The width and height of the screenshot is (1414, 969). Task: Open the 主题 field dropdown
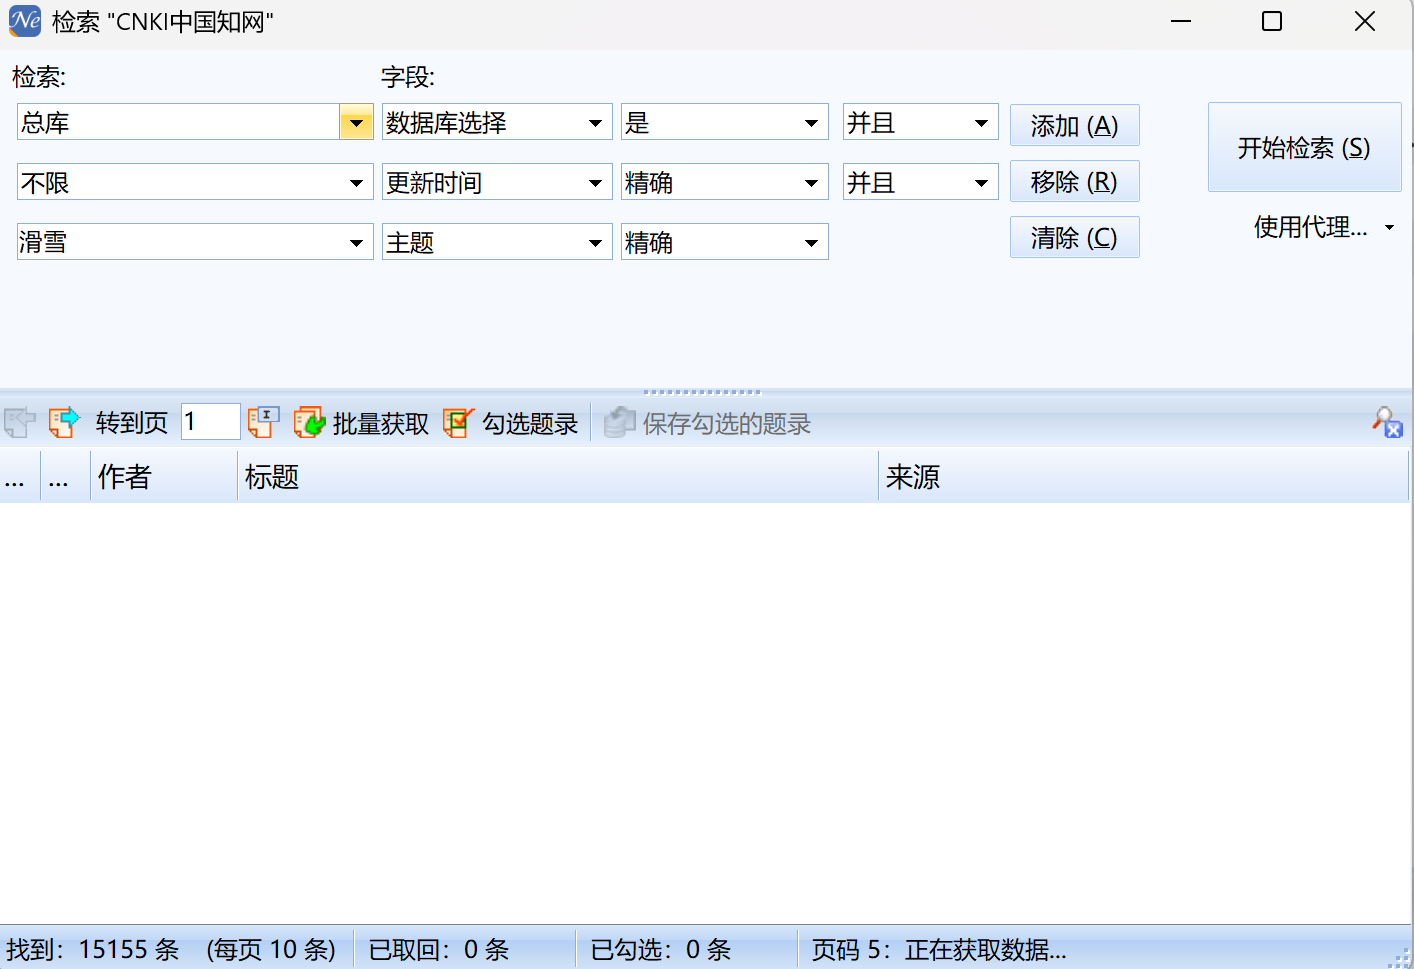tap(595, 243)
